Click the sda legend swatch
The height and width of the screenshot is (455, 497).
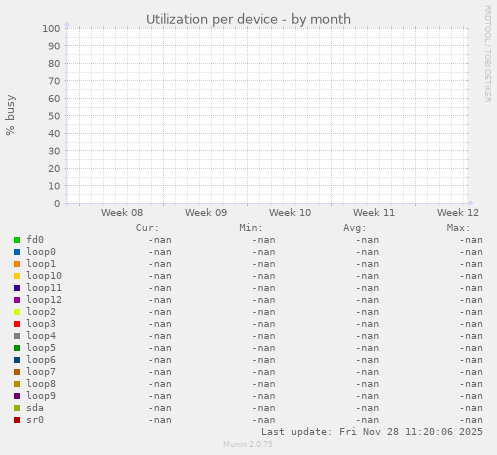point(17,408)
